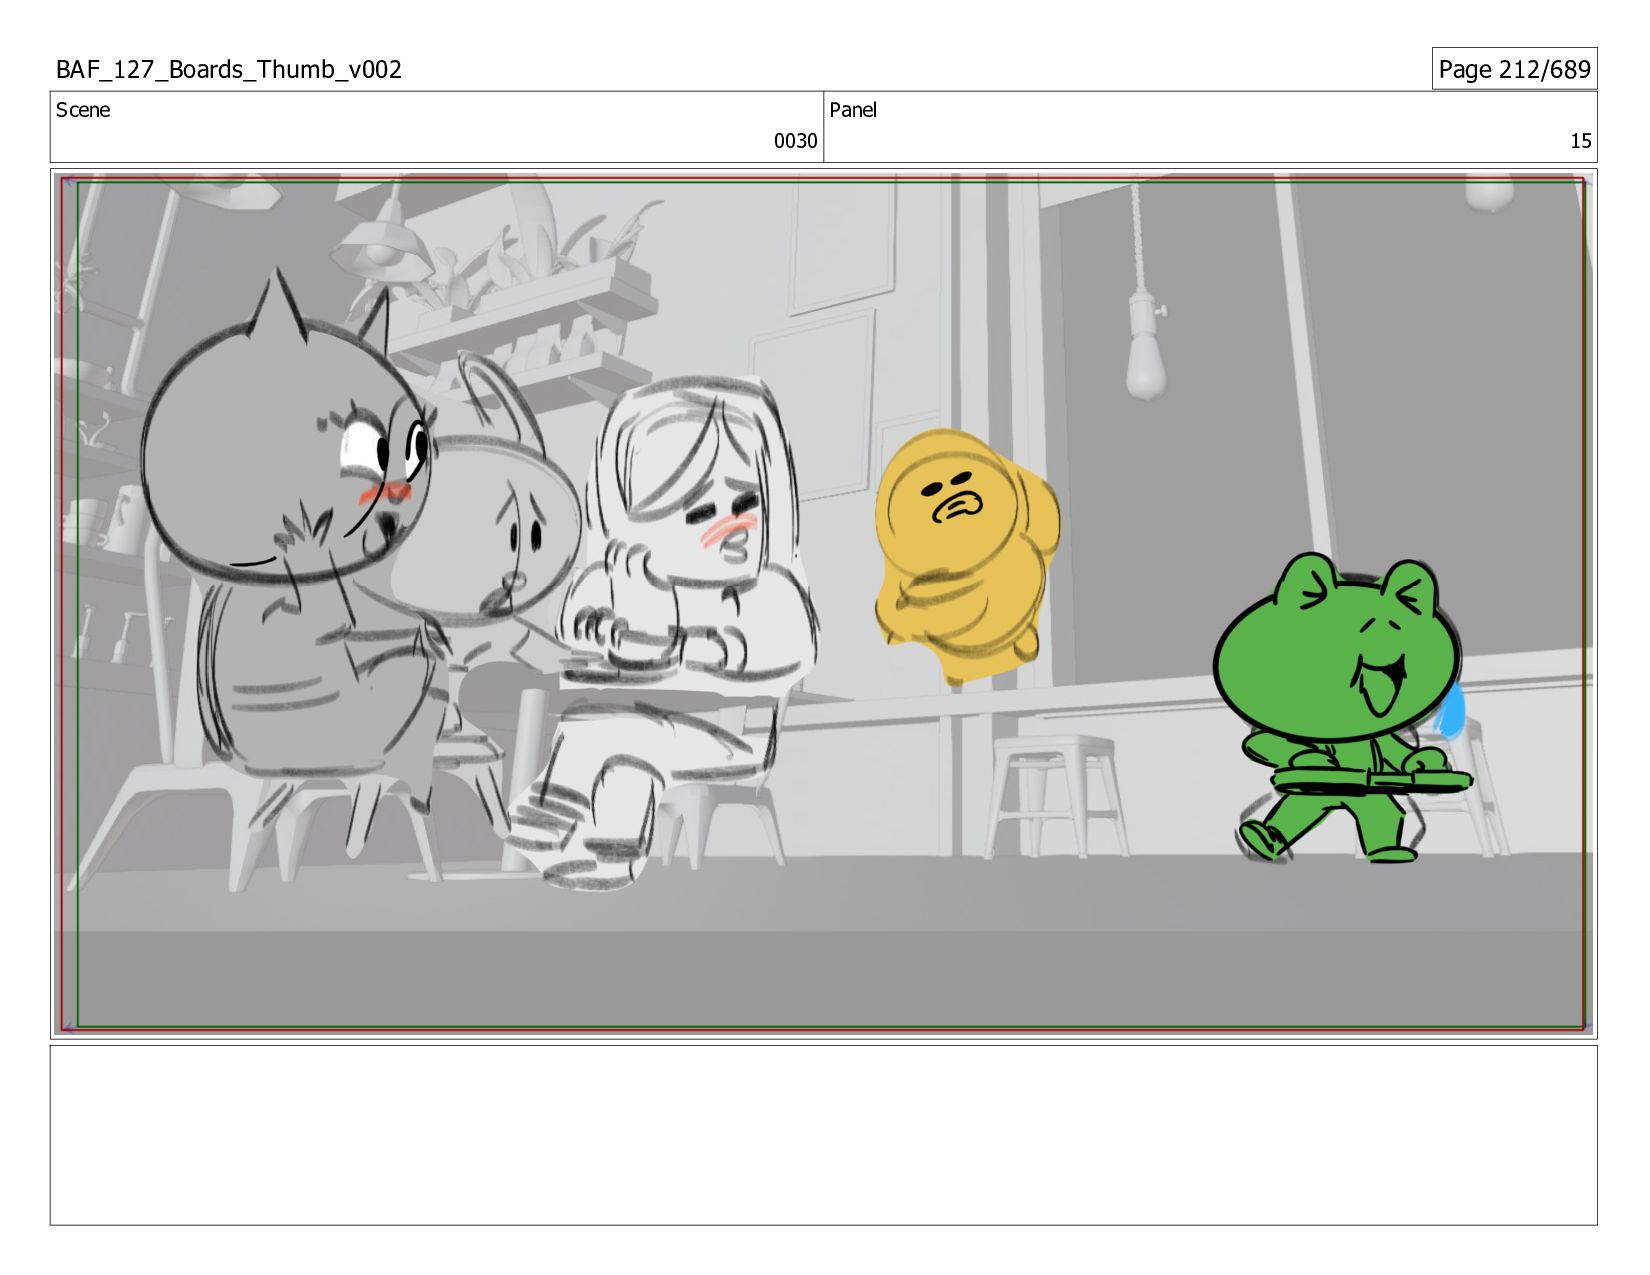Click the empty notes box below the panel
This screenshot has height=1275, width=1650.
click(x=823, y=1135)
